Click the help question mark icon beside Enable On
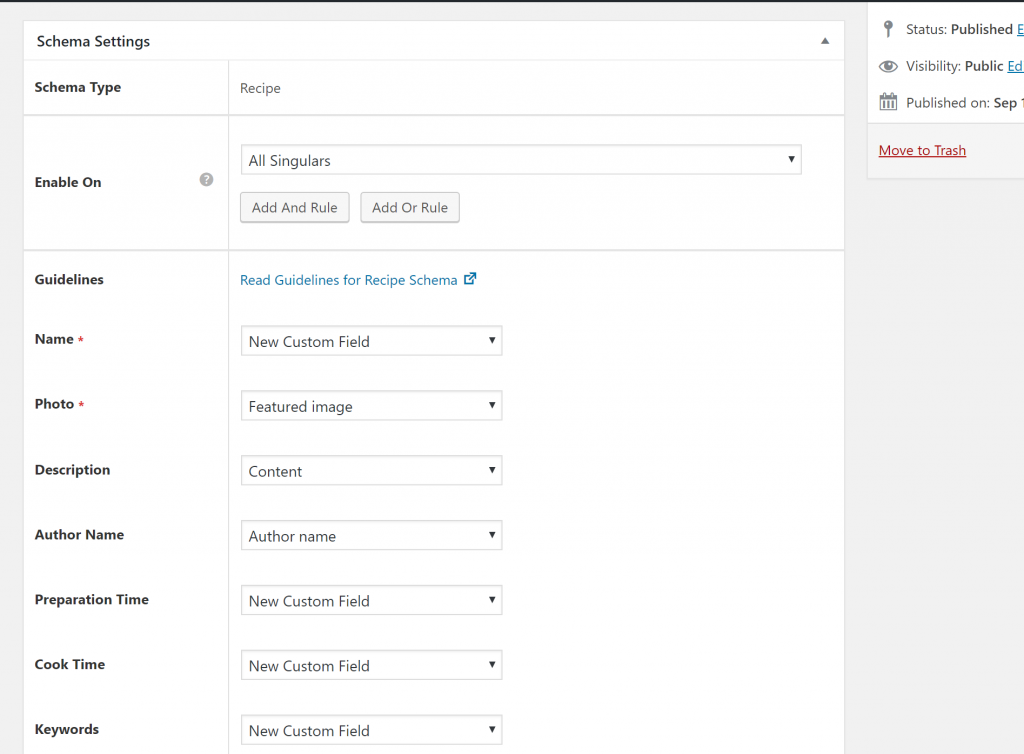The height and width of the screenshot is (754, 1024). [206, 180]
